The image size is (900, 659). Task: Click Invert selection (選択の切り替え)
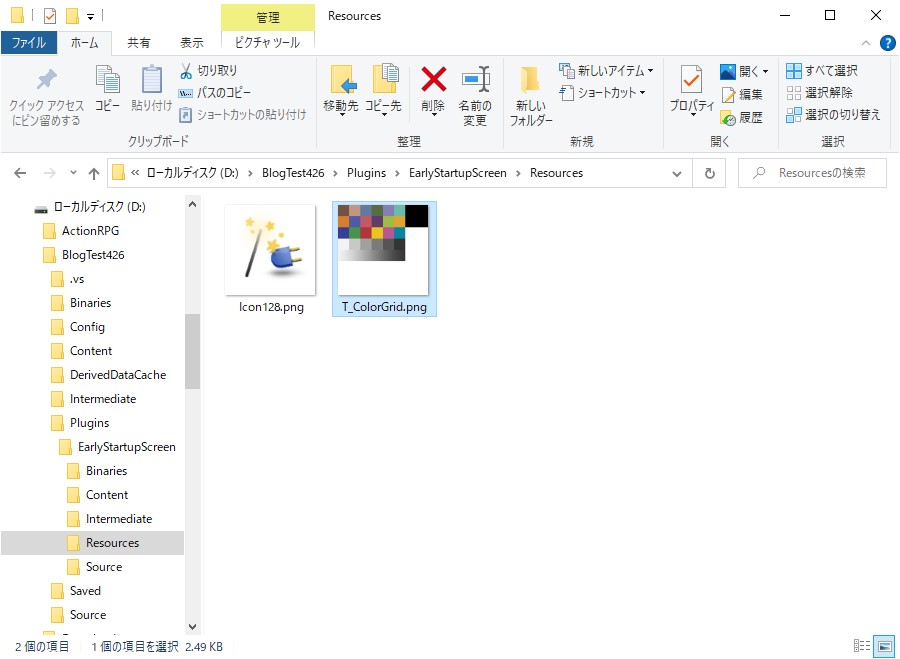click(x=833, y=115)
